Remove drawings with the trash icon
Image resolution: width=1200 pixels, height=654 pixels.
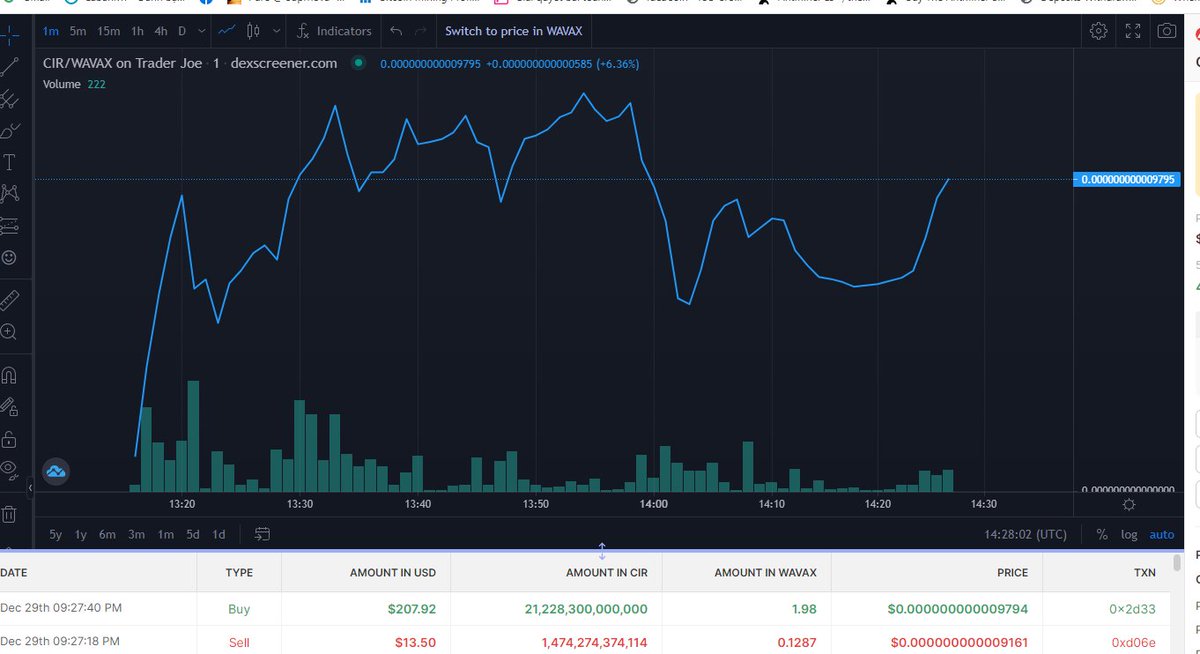click(9, 515)
